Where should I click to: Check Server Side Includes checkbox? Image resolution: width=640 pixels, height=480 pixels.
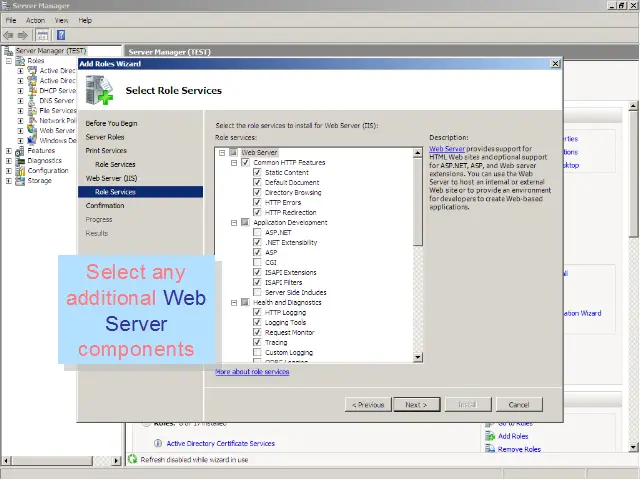point(257,292)
